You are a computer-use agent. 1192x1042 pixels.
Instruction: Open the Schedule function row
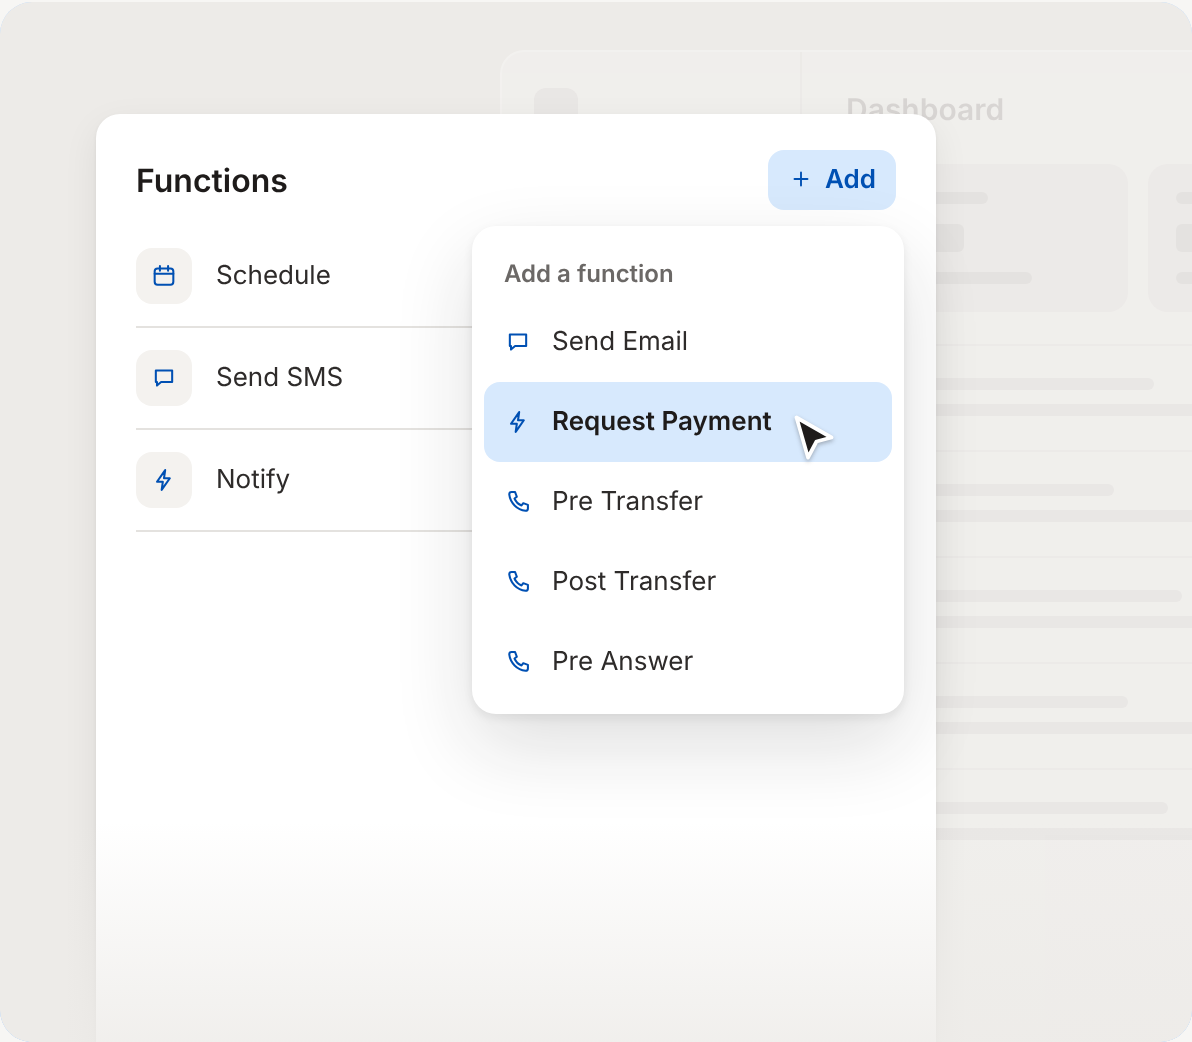coord(304,275)
